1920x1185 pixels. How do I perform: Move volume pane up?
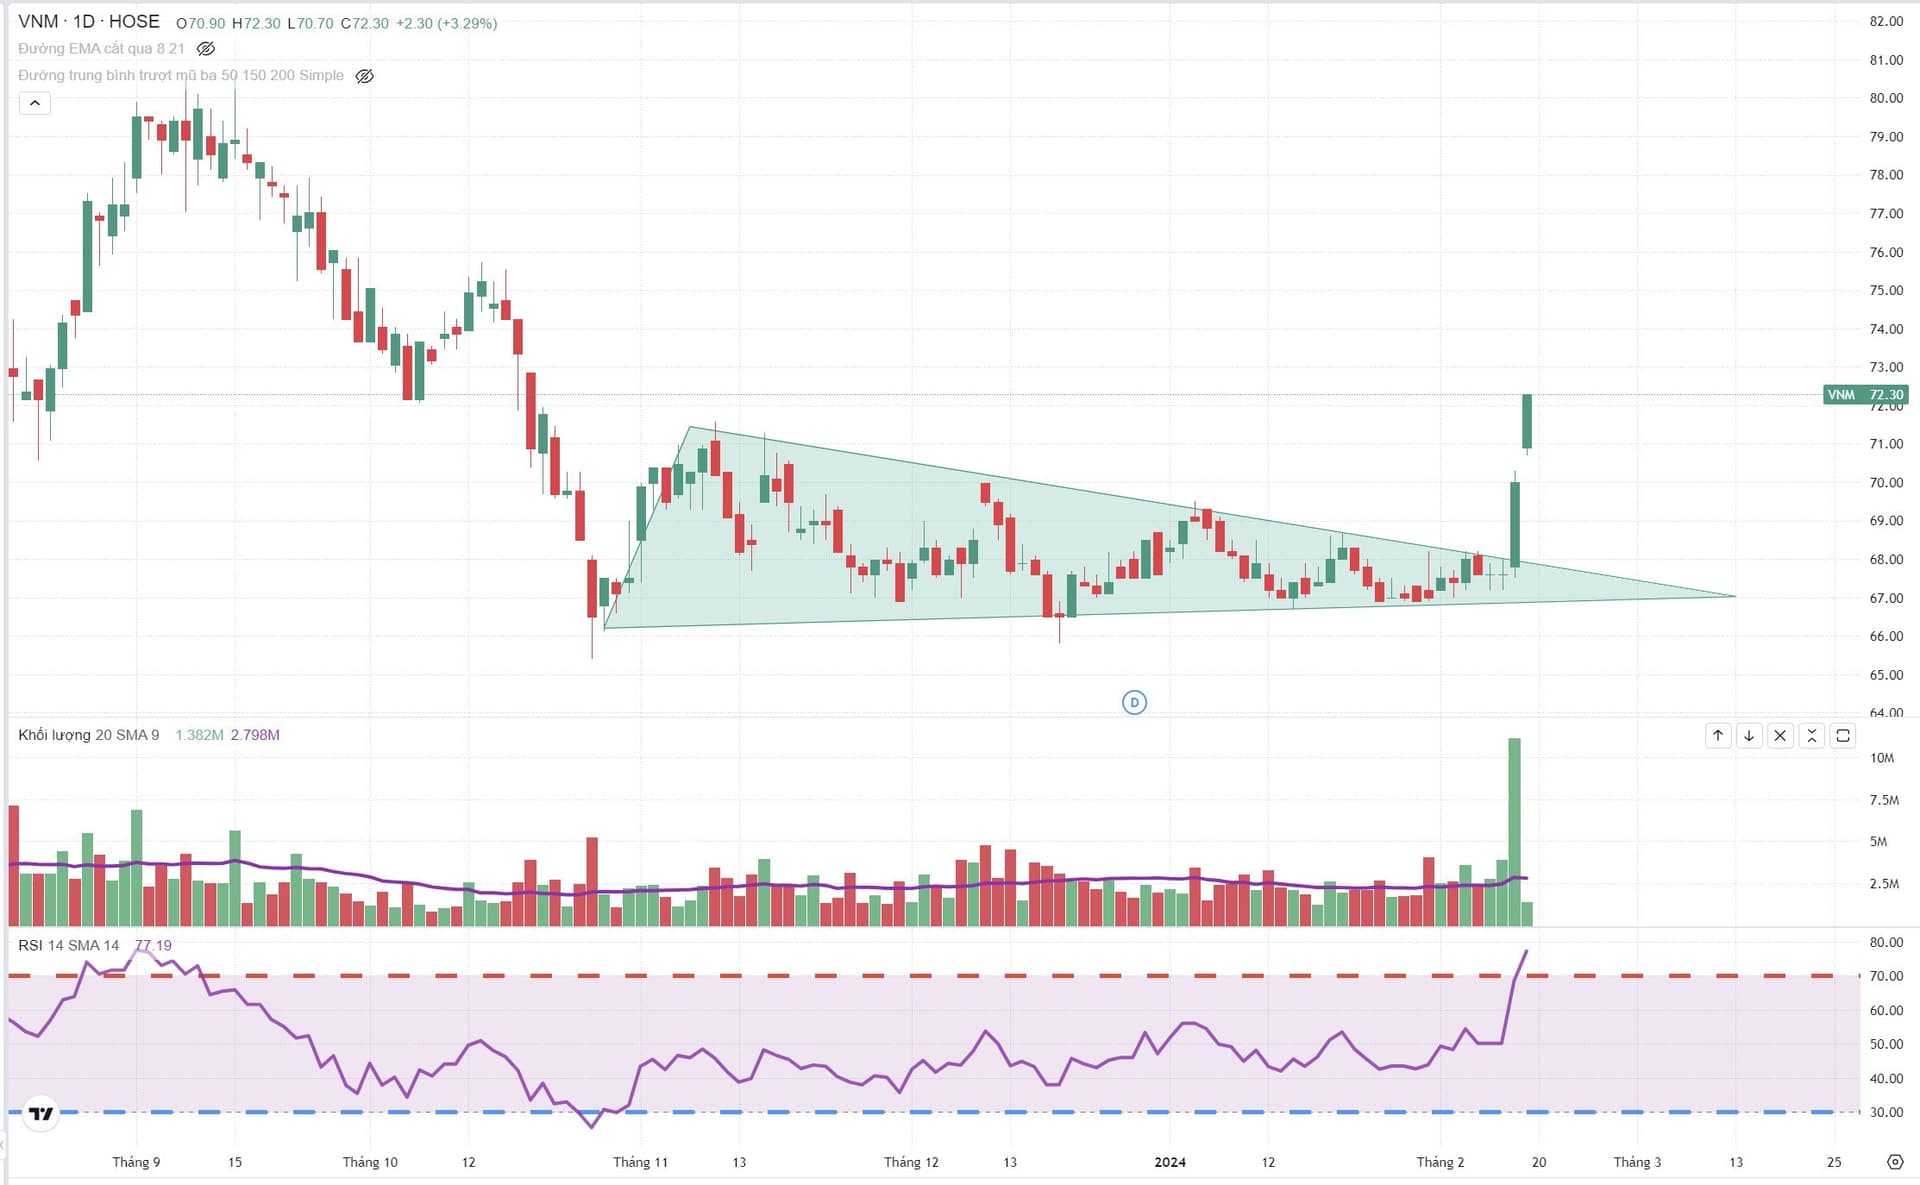[x=1717, y=736]
